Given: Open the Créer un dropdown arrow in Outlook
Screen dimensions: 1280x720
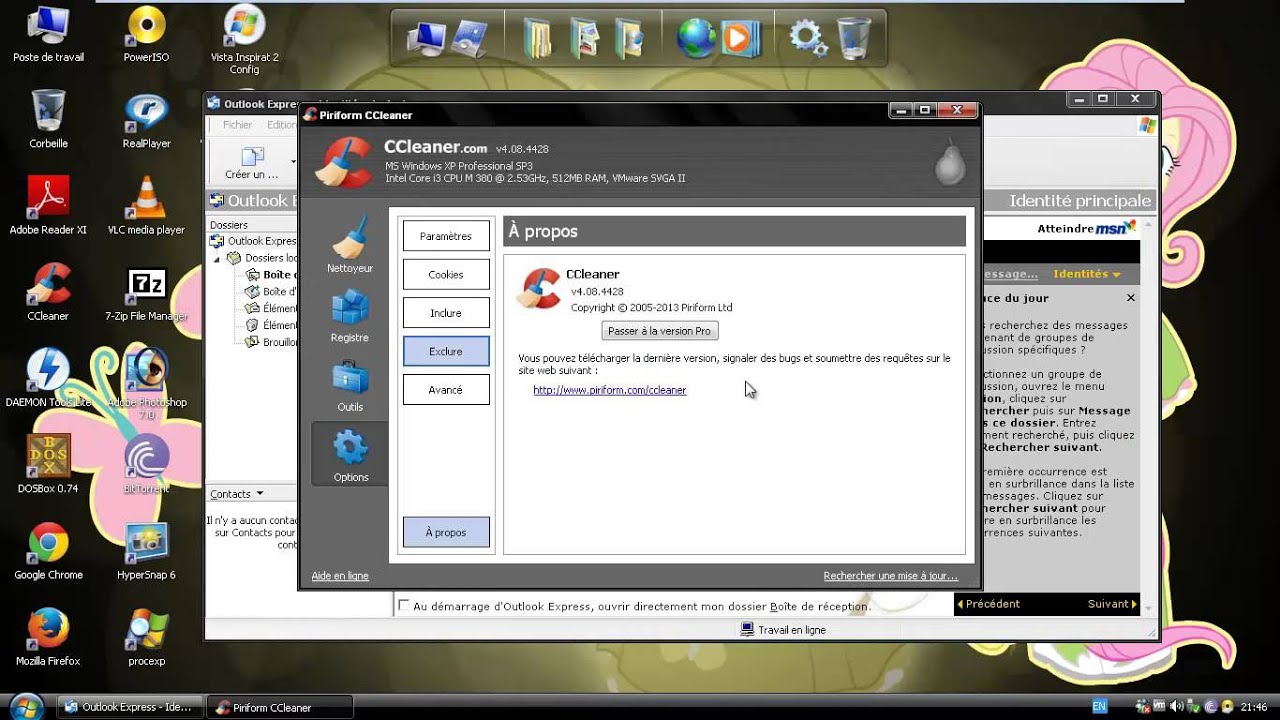Looking at the screenshot, I should coord(293,160).
